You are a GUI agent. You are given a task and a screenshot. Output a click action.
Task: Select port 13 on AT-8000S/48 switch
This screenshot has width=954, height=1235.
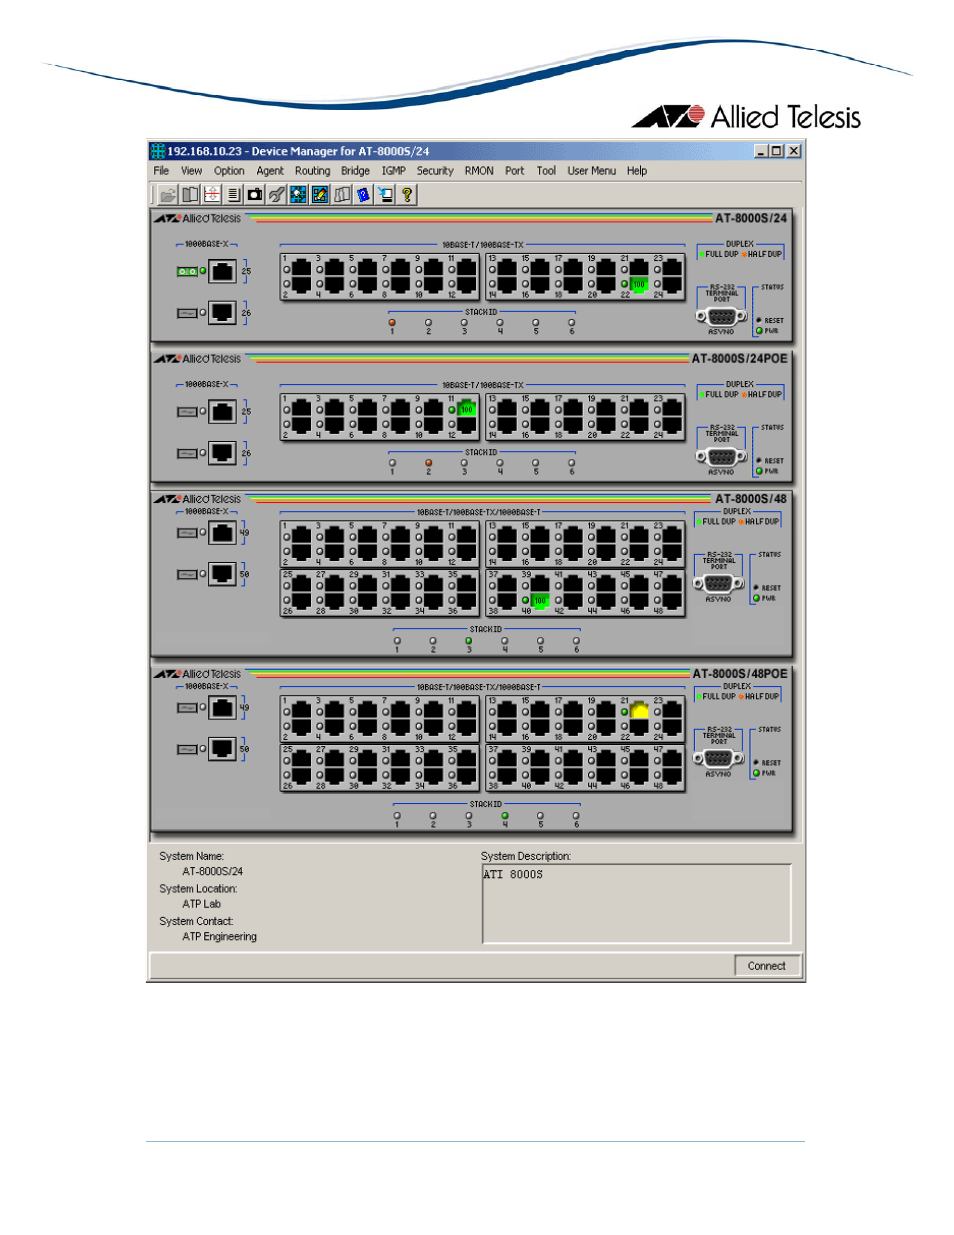507,536
